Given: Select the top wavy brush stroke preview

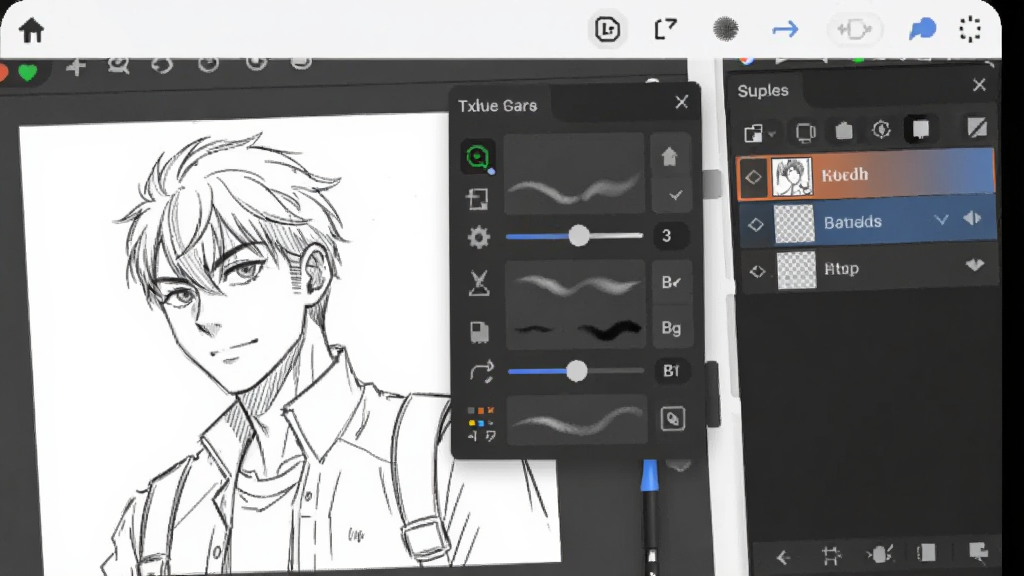Looking at the screenshot, I should (574, 174).
